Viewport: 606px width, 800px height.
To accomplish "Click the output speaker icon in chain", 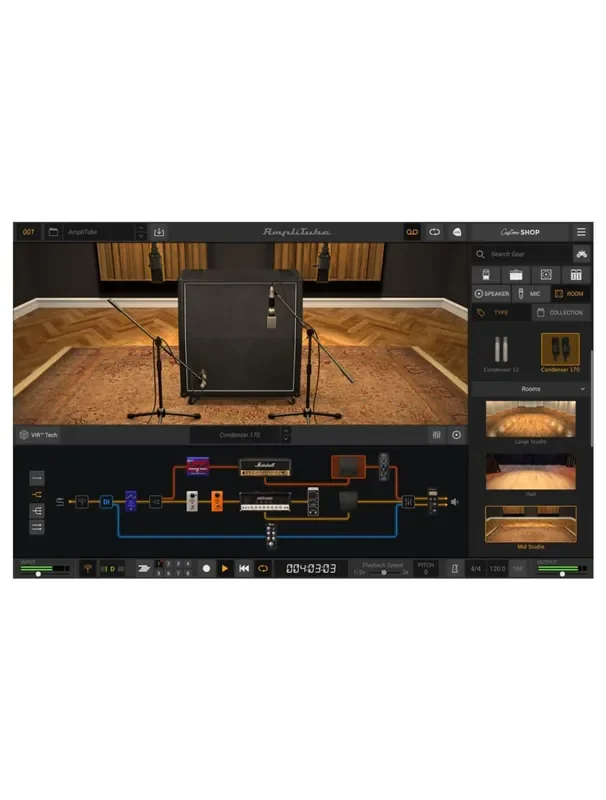I will [455, 502].
